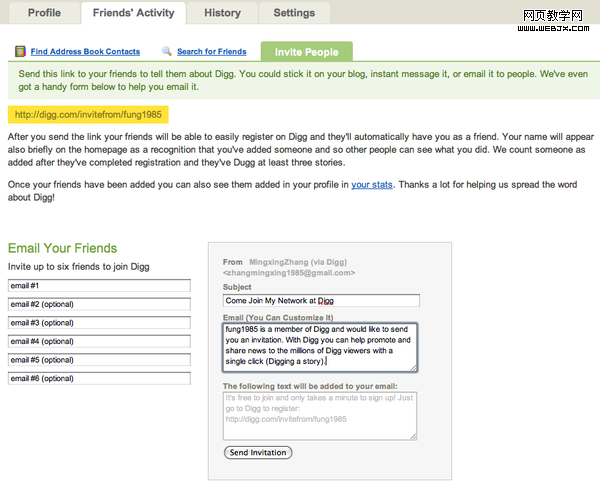Click the Subject text field
This screenshot has width=600, height=481.
click(x=321, y=300)
